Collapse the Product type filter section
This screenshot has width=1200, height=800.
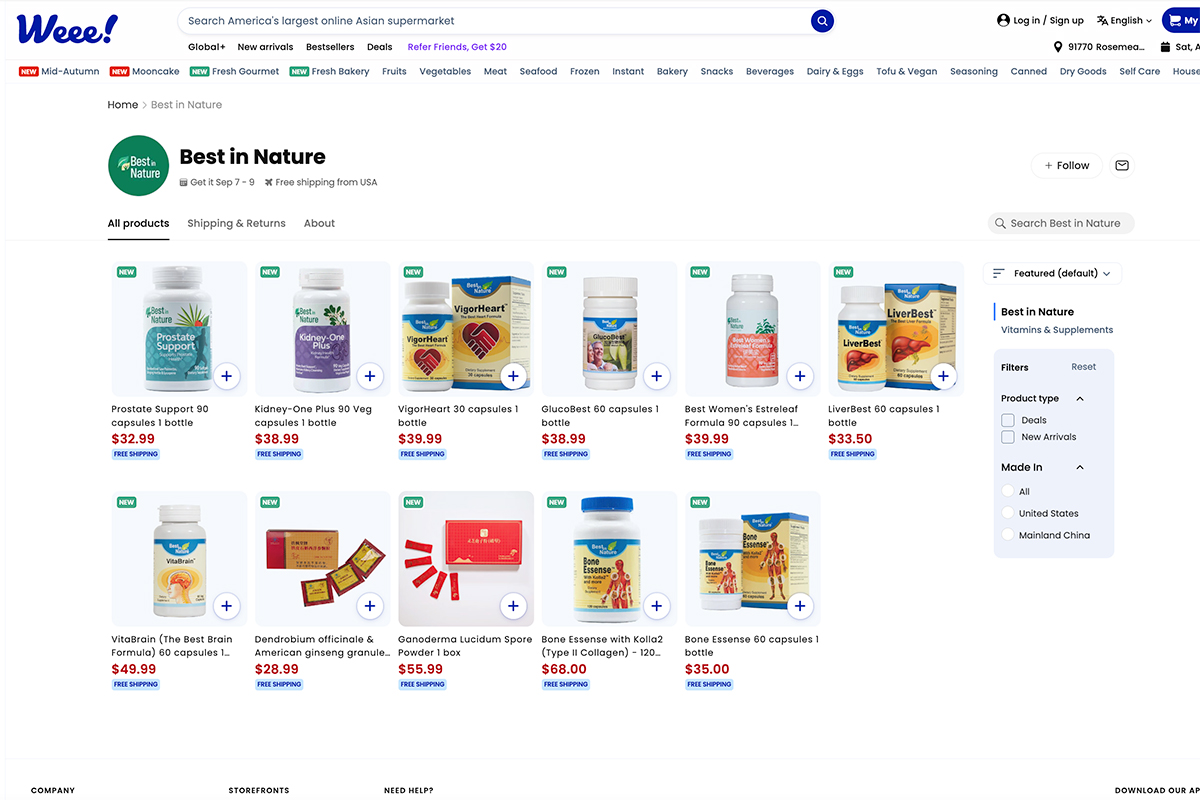1080,399
